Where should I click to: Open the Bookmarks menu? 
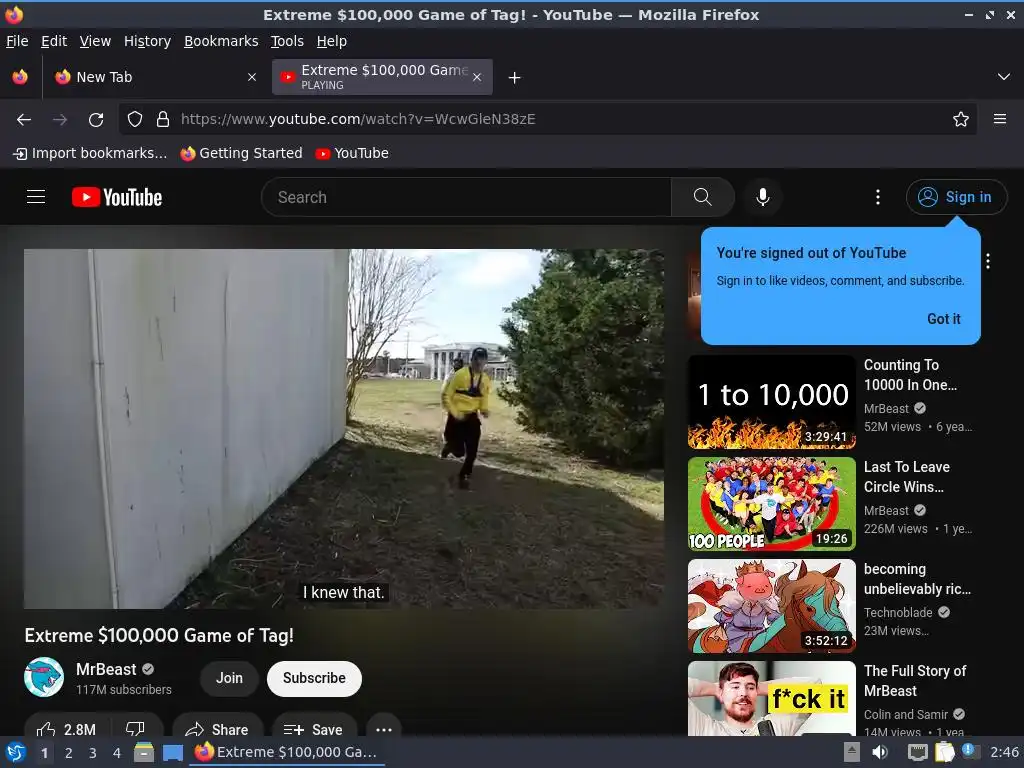click(221, 41)
